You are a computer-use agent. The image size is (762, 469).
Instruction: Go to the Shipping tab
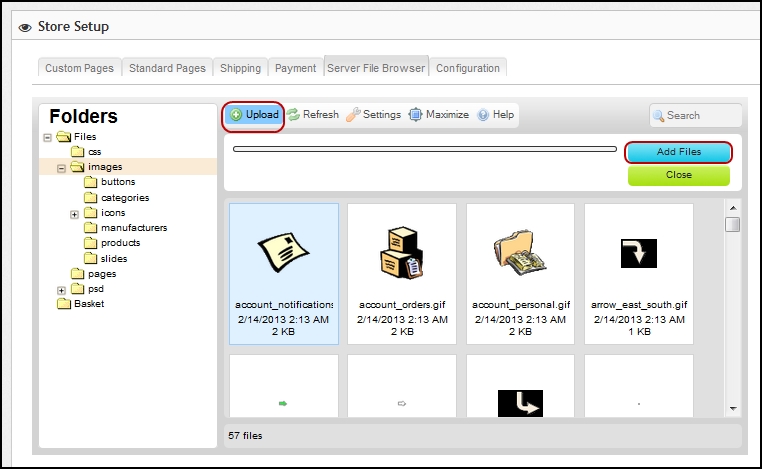tap(241, 68)
